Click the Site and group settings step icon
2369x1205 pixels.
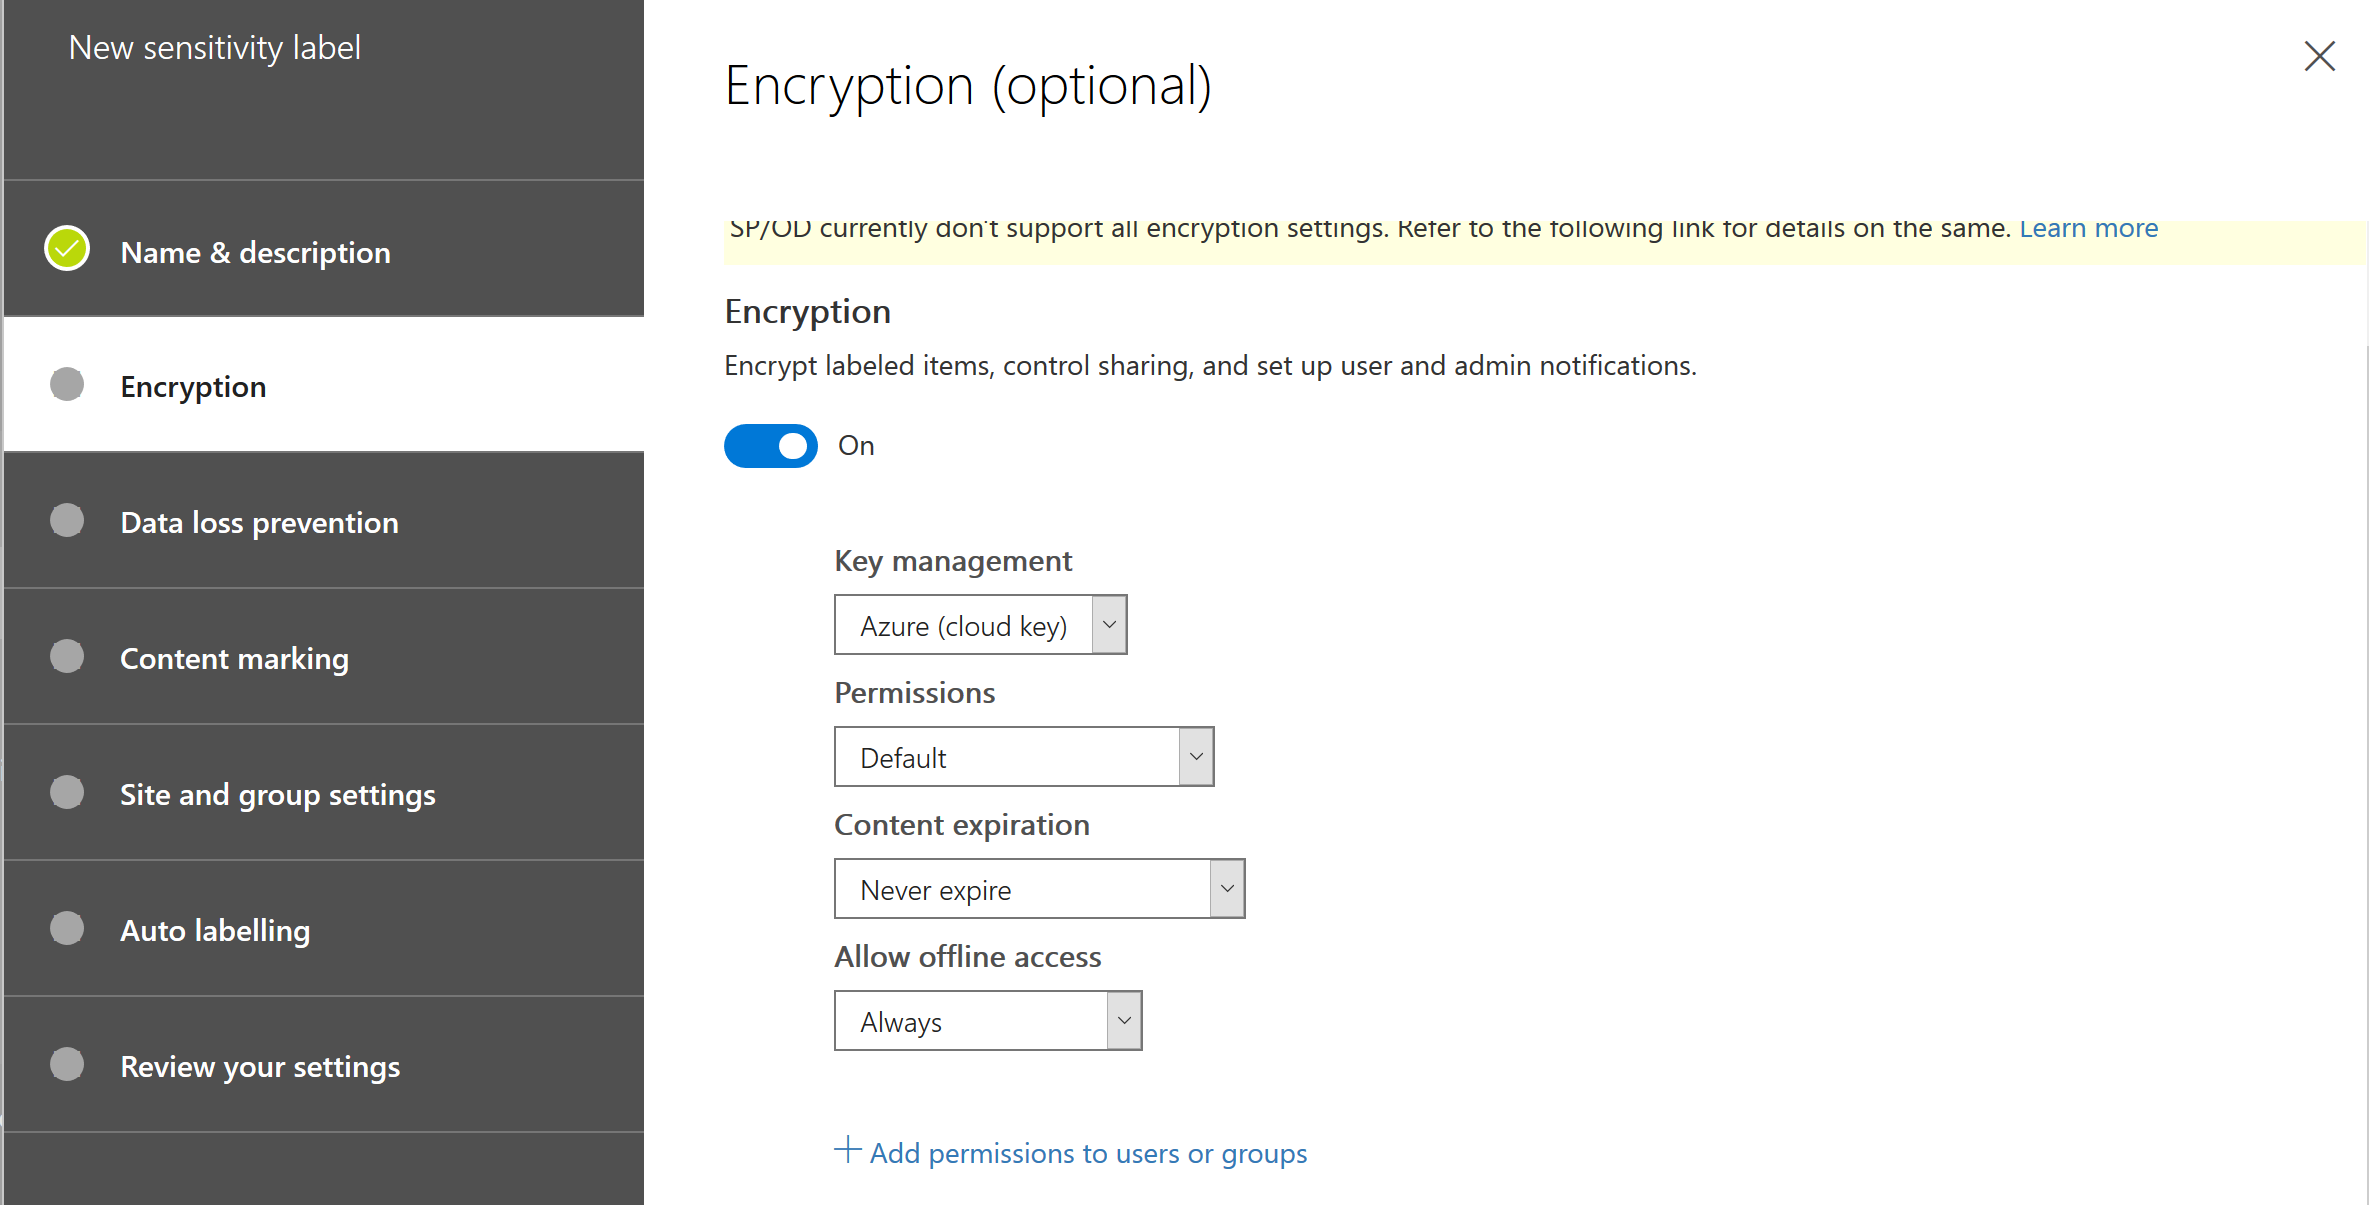[65, 793]
